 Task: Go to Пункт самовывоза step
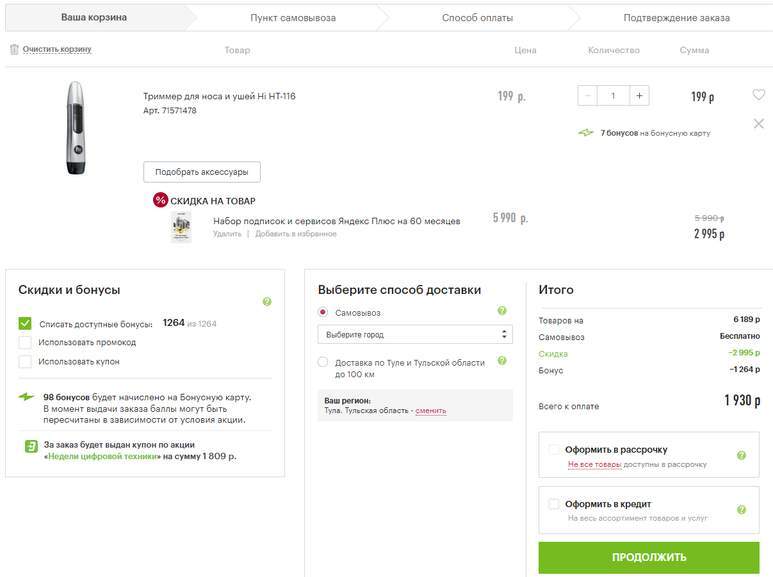[293, 18]
